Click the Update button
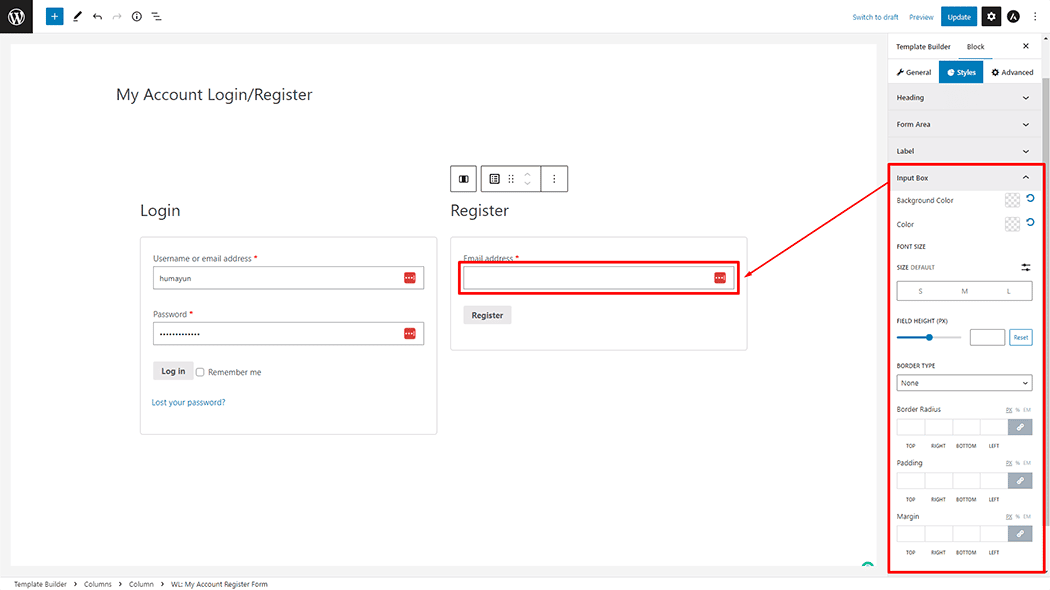Image resolution: width=1050 pixels, height=590 pixels. pos(958,16)
